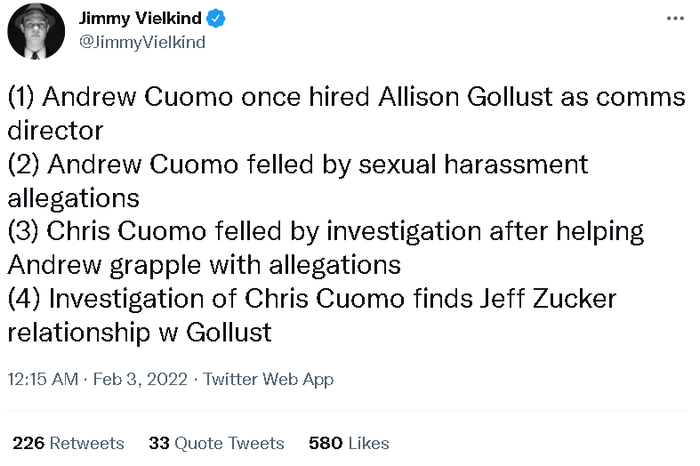Open Jimmy Vielkind's profile picture
The image size is (700, 466).
tap(36, 30)
